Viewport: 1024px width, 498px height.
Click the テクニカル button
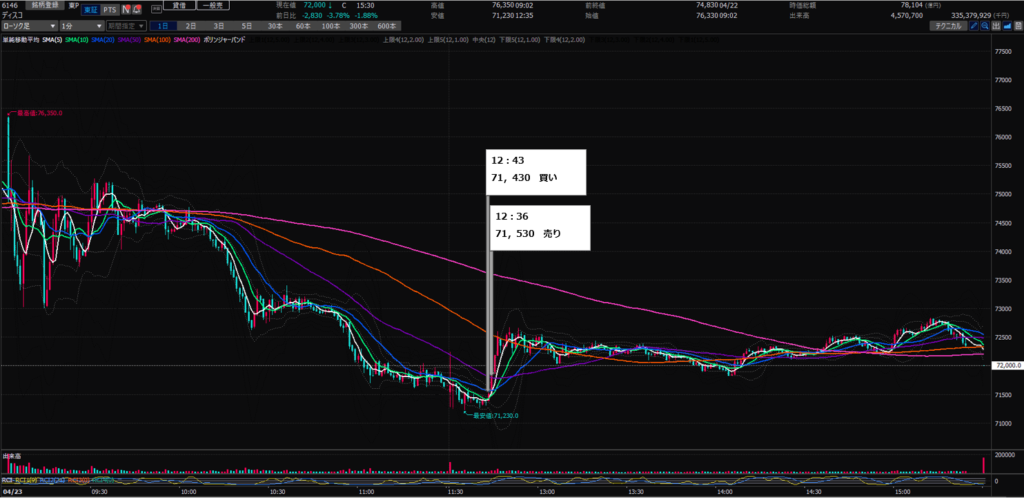coord(943,25)
